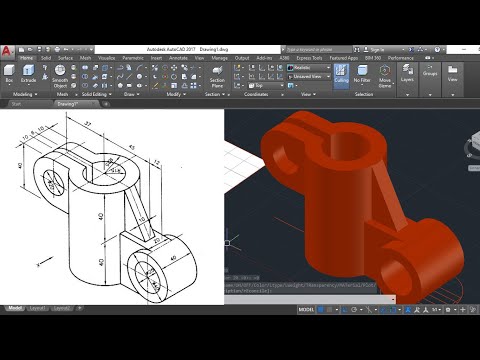The height and width of the screenshot is (360, 480).
Task: Switch to the Visualize ribbon tab
Action: [x=107, y=58]
